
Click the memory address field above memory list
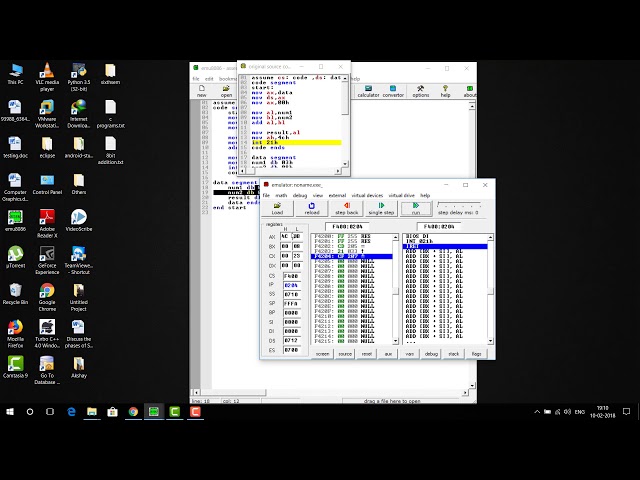(x=347, y=227)
